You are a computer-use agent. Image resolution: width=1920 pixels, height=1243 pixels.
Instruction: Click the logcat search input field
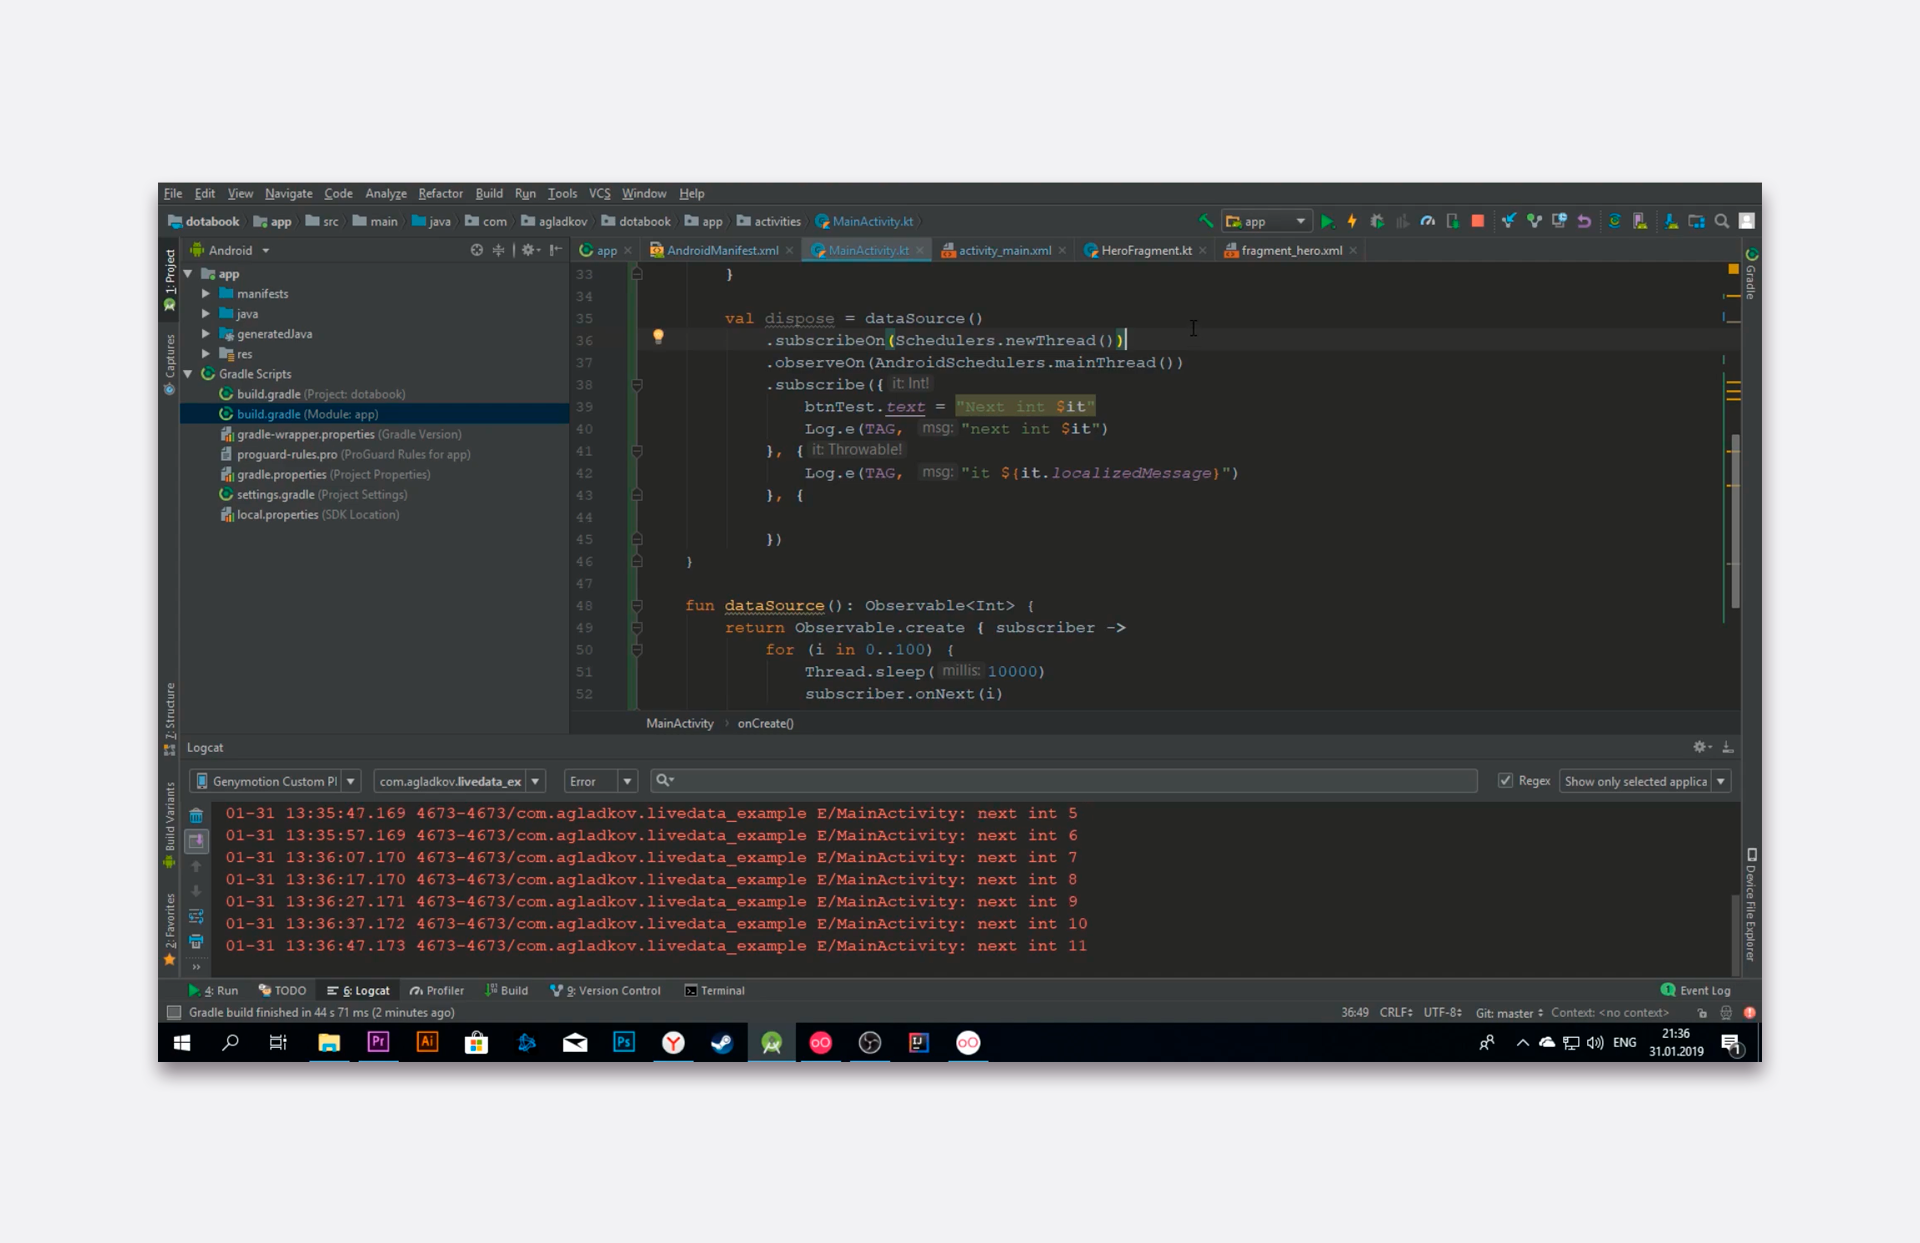click(x=1070, y=781)
